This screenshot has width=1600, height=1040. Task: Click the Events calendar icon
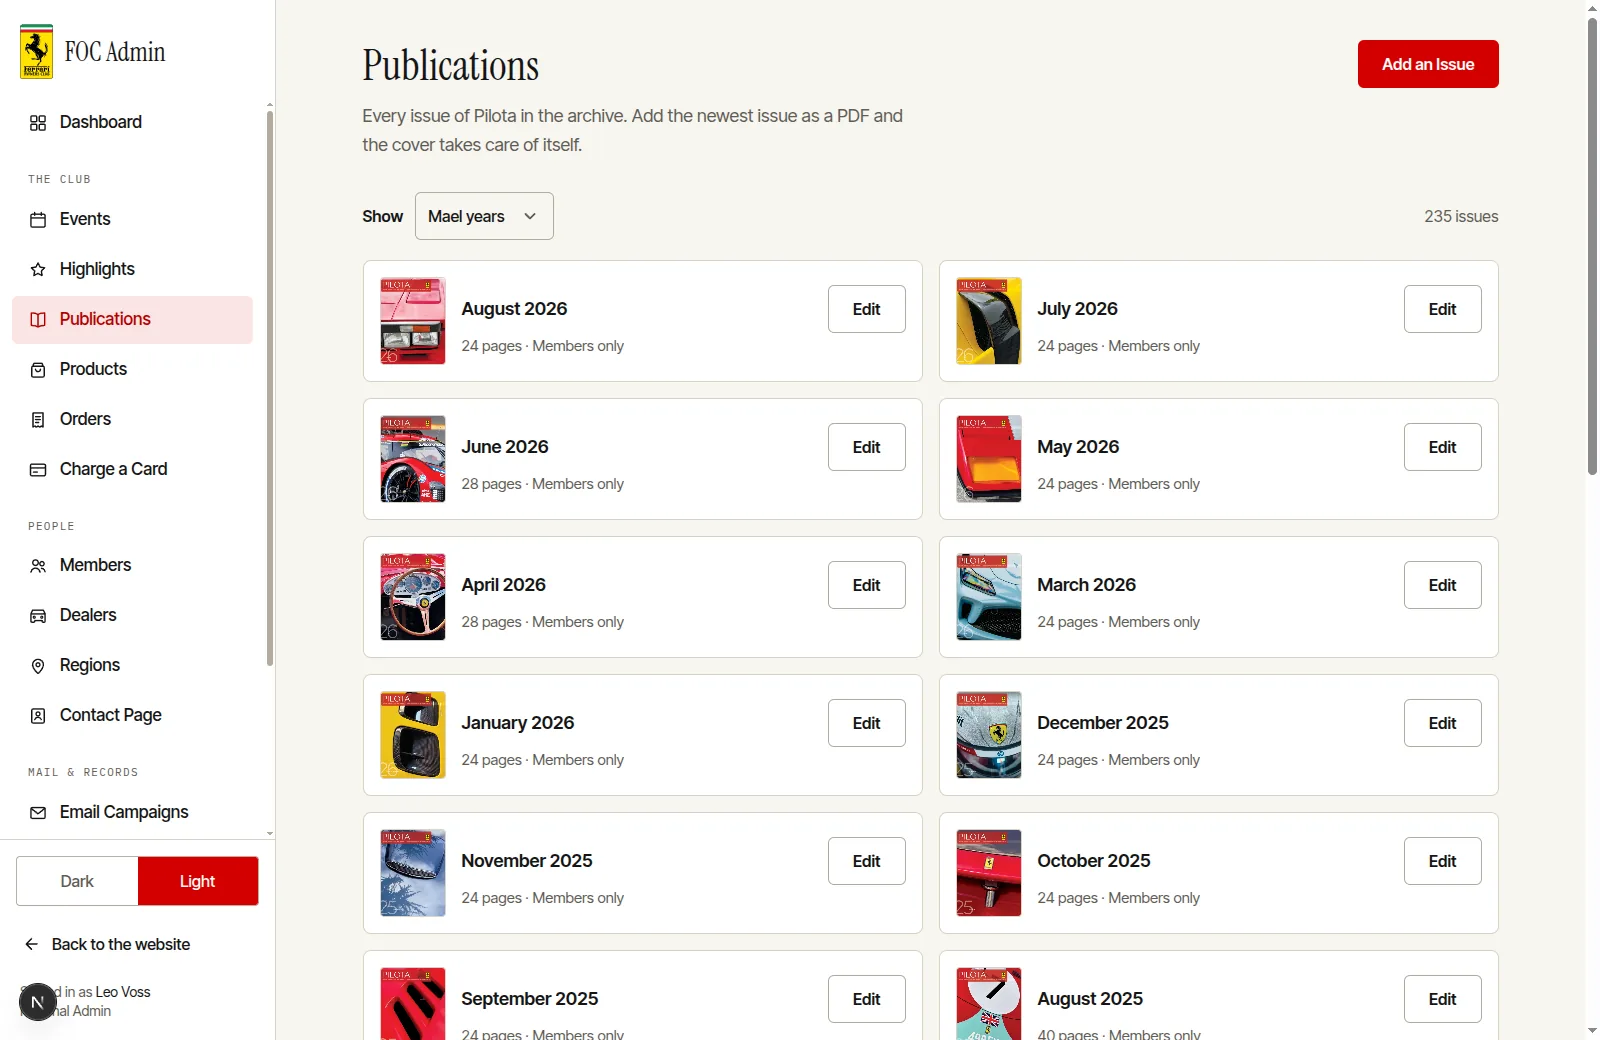click(38, 220)
